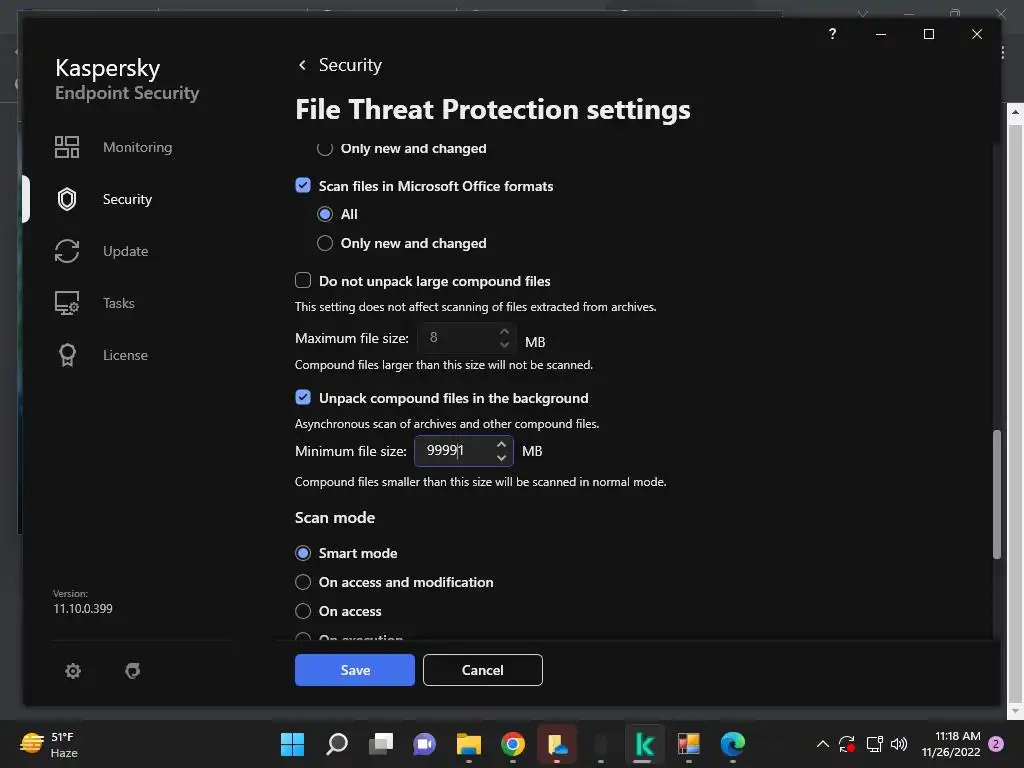Click the Minimum file size input field
This screenshot has width=1024, height=768.
point(464,451)
